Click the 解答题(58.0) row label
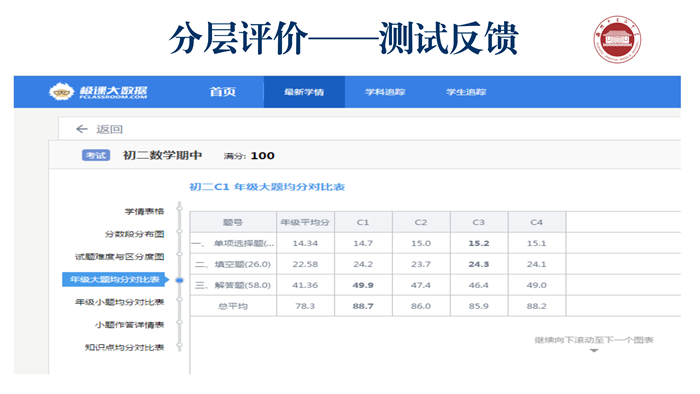Viewport: 700px width, 394px height. coord(233,285)
